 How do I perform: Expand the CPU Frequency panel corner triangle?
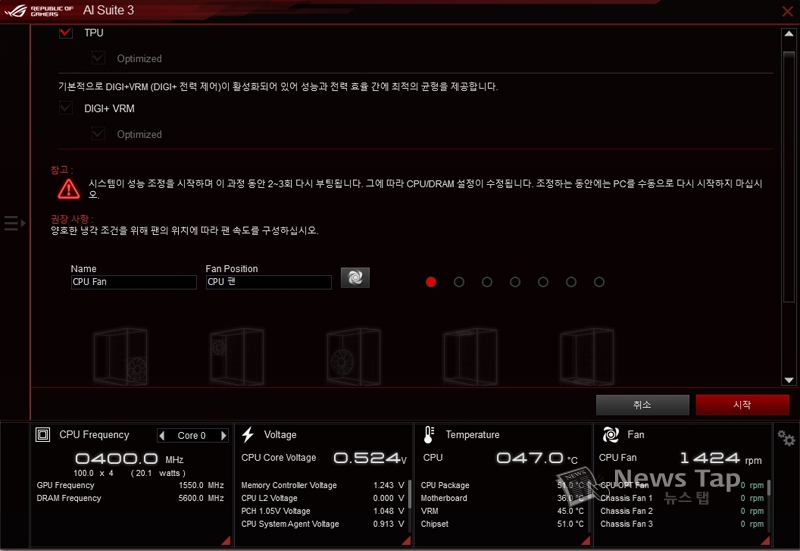point(224,541)
